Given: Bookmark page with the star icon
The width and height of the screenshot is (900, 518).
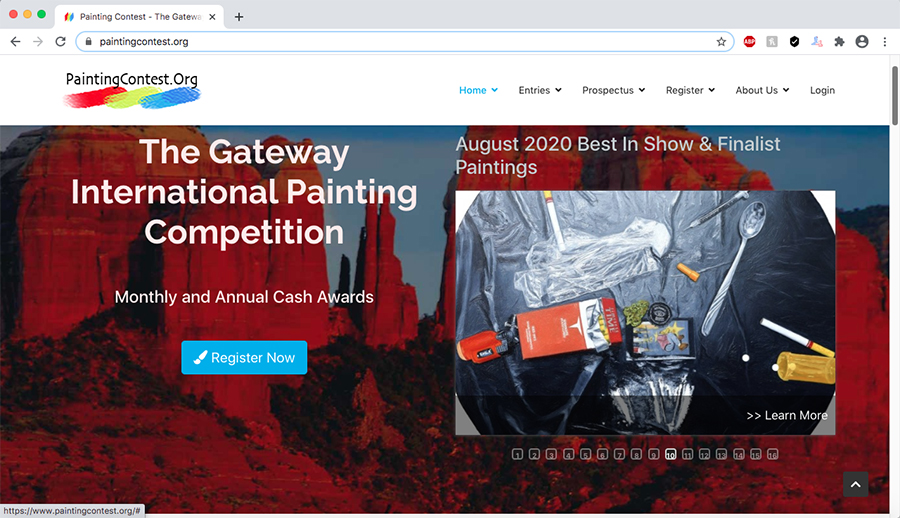Looking at the screenshot, I should coord(721,41).
